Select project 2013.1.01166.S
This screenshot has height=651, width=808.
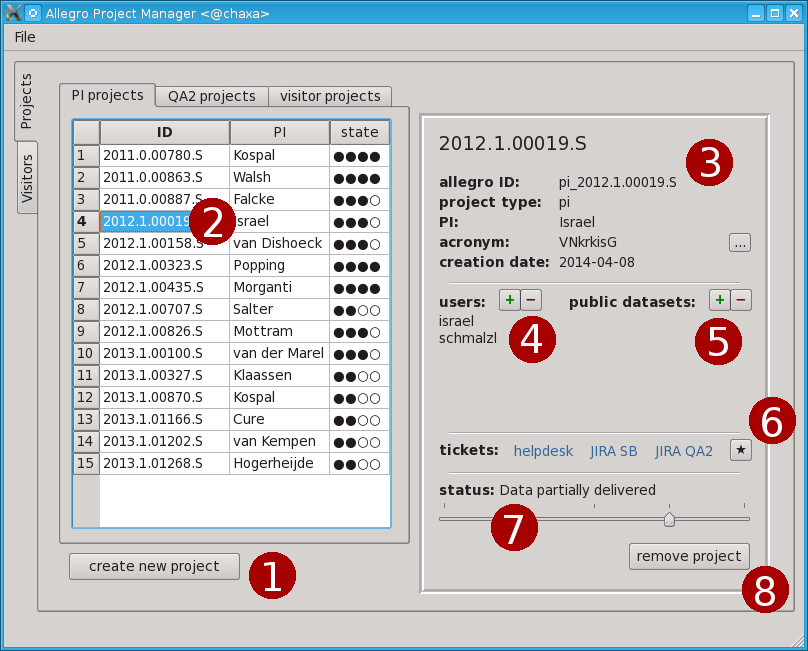point(164,420)
